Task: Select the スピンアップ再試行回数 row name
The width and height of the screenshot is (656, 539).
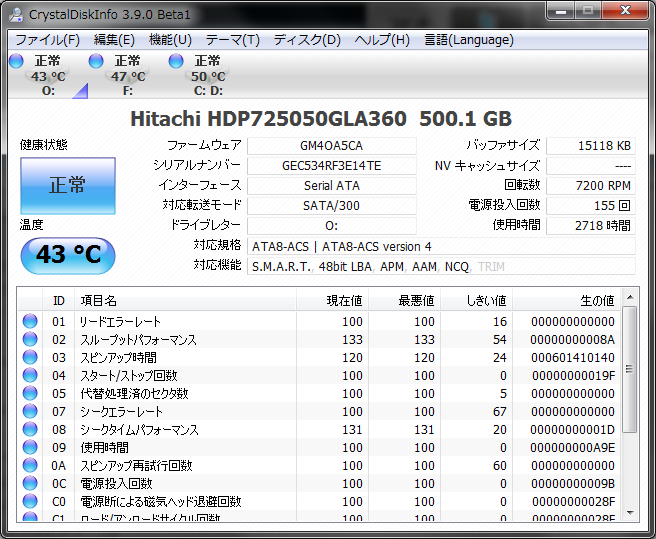Action: pos(136,465)
